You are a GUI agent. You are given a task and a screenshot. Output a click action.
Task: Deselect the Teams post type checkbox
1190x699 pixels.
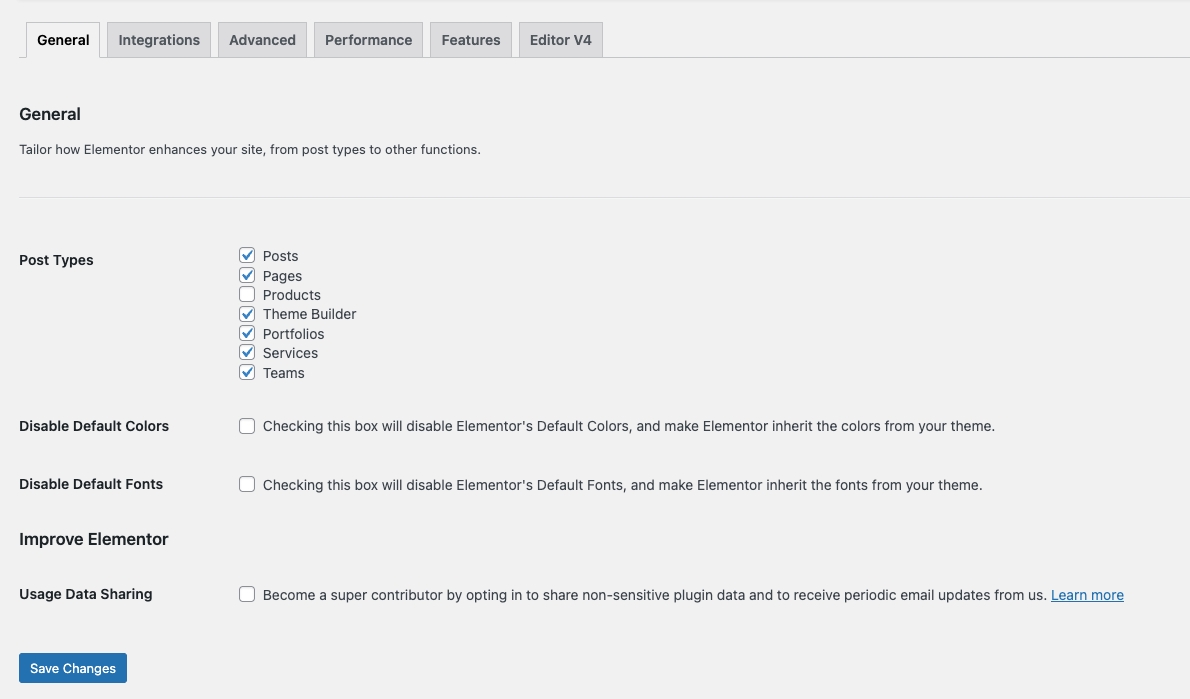click(247, 372)
